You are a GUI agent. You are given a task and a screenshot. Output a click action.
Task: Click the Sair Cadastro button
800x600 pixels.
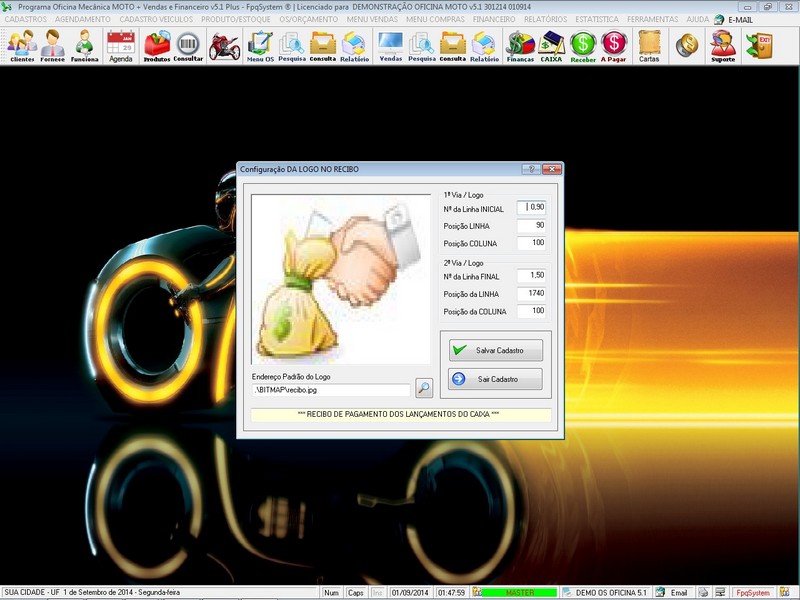click(x=495, y=379)
